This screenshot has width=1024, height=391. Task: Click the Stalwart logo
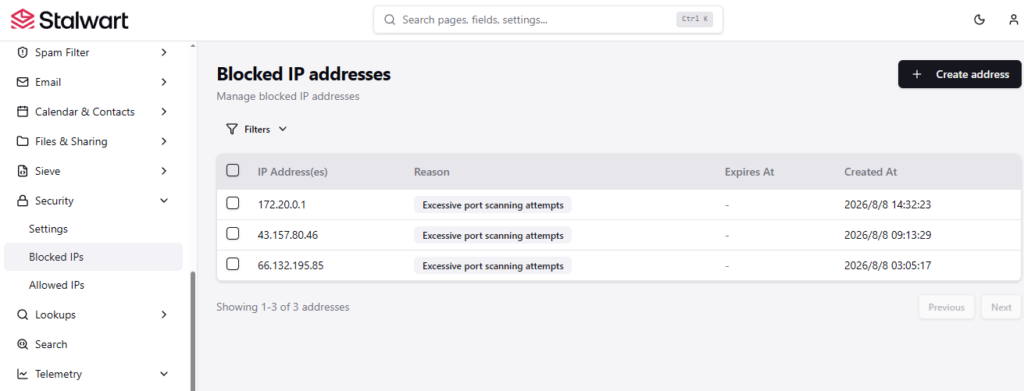(70, 20)
